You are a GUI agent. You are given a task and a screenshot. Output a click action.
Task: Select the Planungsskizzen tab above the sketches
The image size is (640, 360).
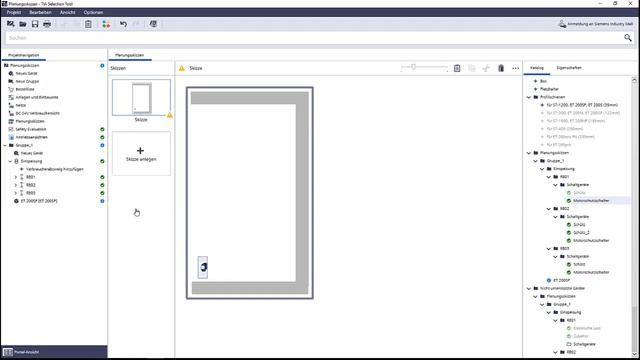tap(129, 55)
